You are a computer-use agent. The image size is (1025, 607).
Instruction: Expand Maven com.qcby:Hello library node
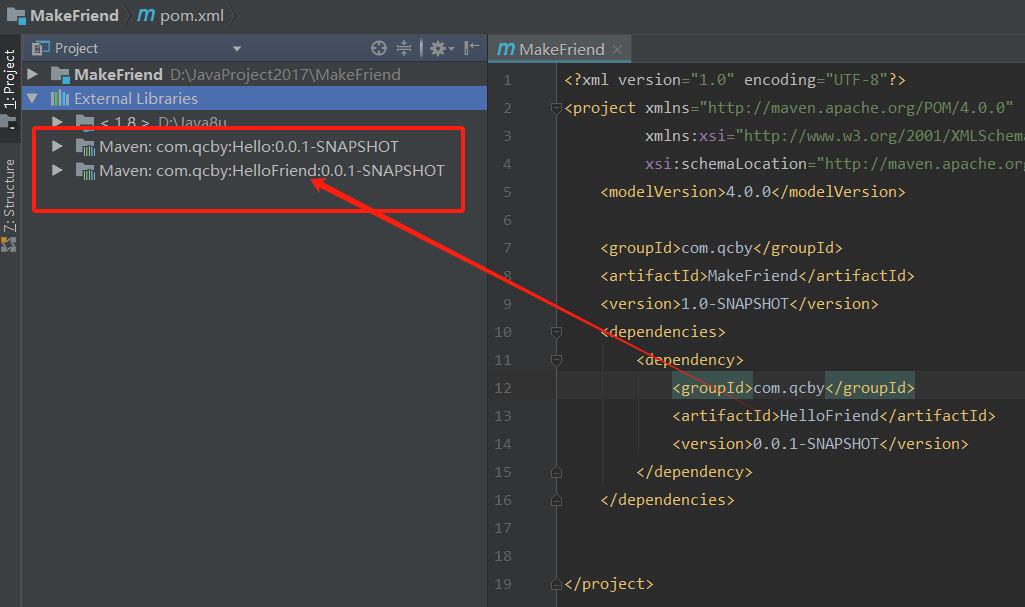coord(58,146)
